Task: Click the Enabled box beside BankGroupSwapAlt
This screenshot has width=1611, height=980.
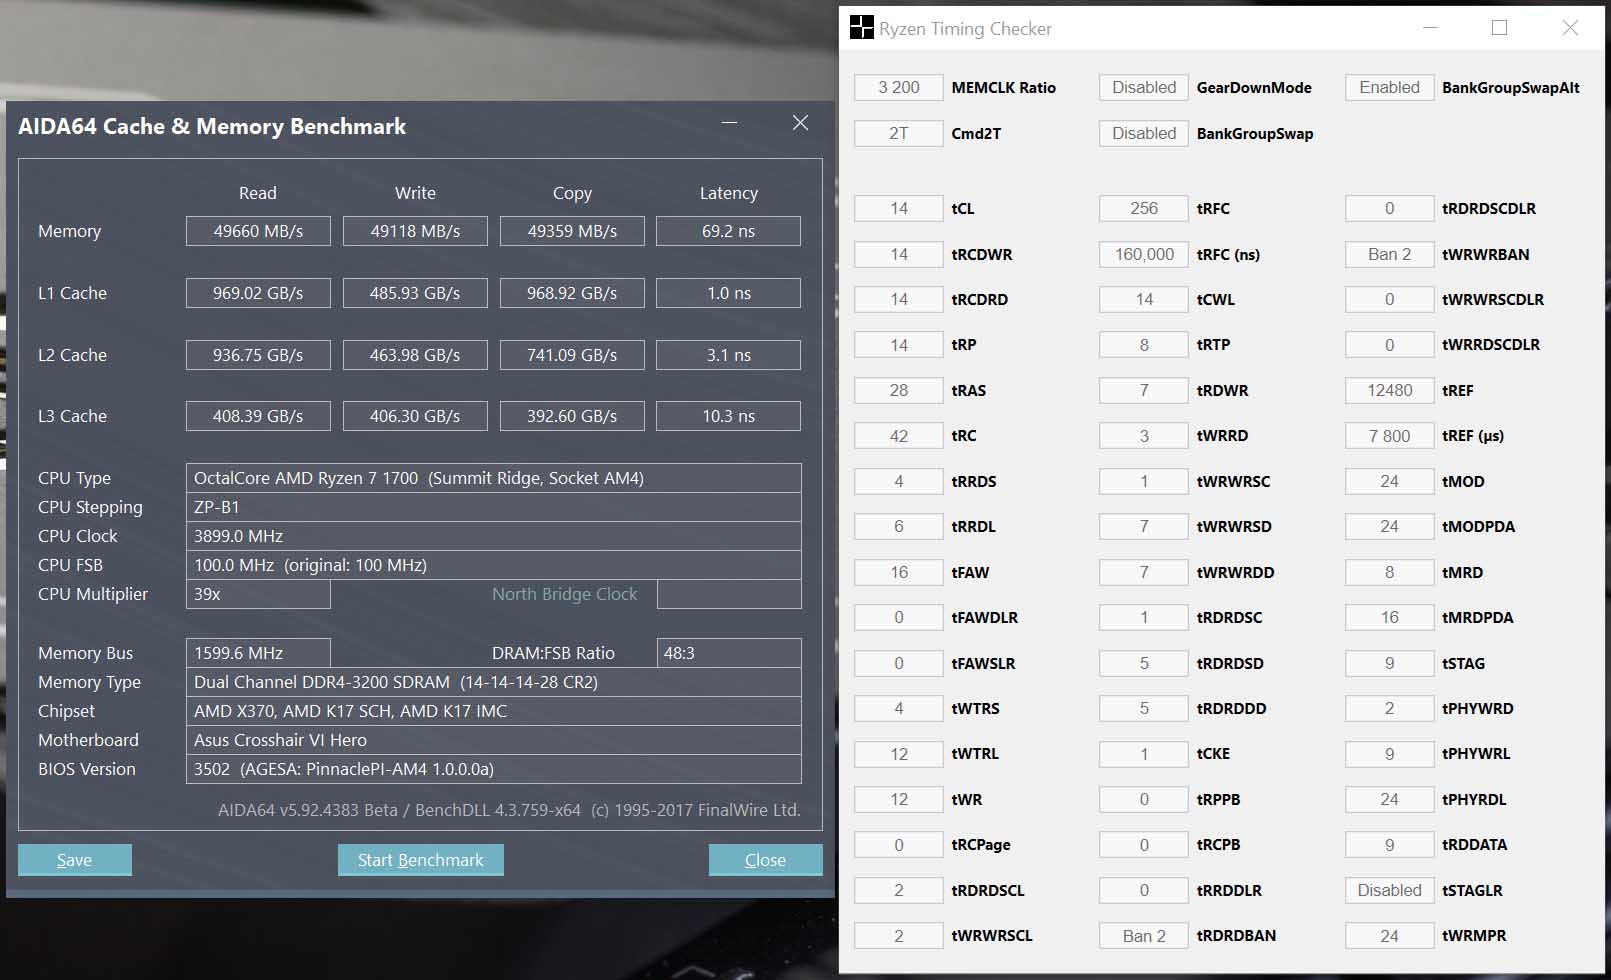Action: 1389,87
